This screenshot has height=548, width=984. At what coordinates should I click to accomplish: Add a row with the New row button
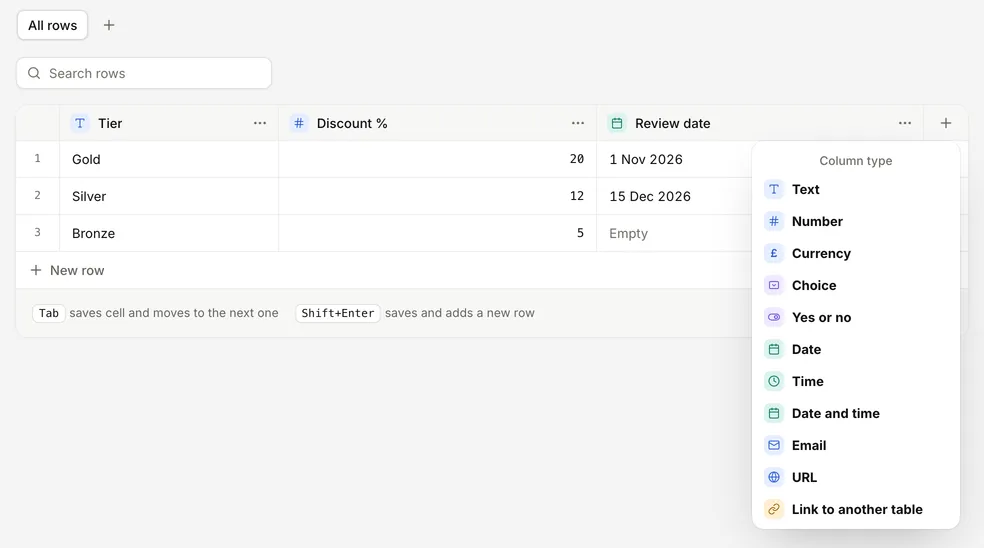67,271
